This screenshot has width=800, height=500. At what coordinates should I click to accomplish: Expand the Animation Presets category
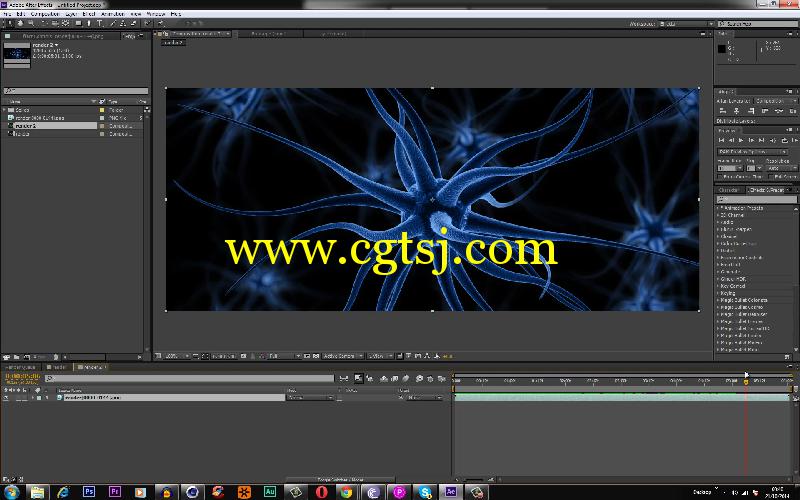pos(718,208)
